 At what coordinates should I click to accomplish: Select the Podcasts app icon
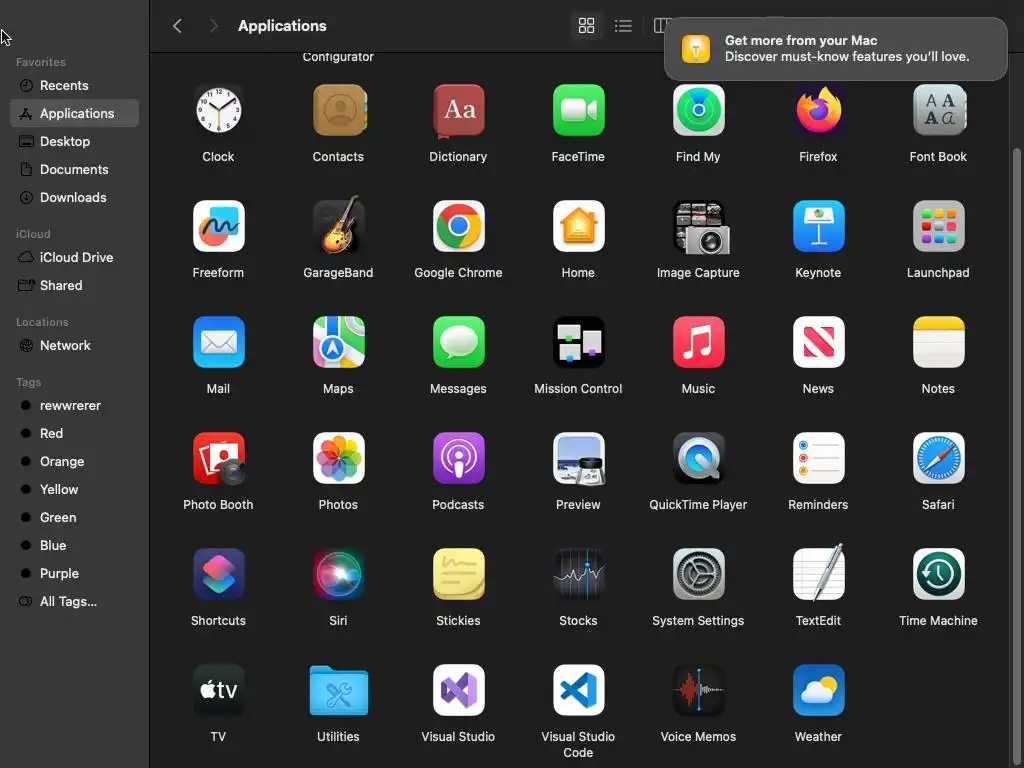(458, 458)
